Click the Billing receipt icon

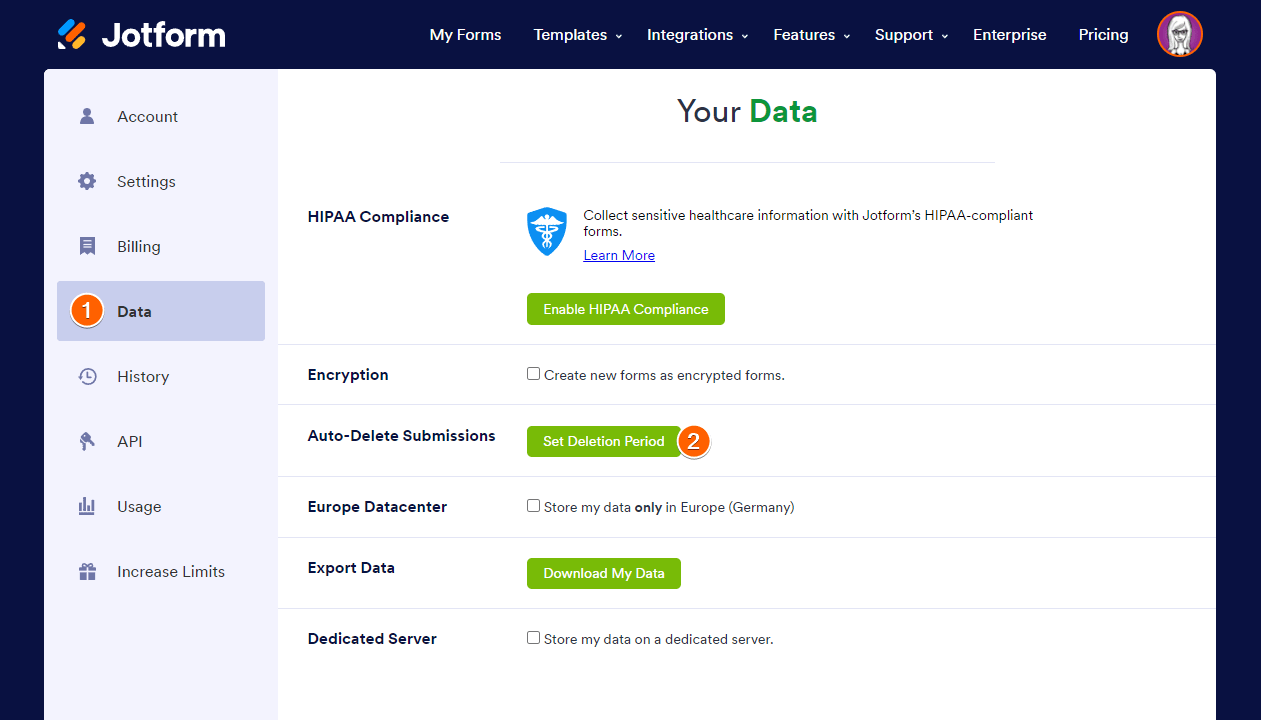click(87, 246)
